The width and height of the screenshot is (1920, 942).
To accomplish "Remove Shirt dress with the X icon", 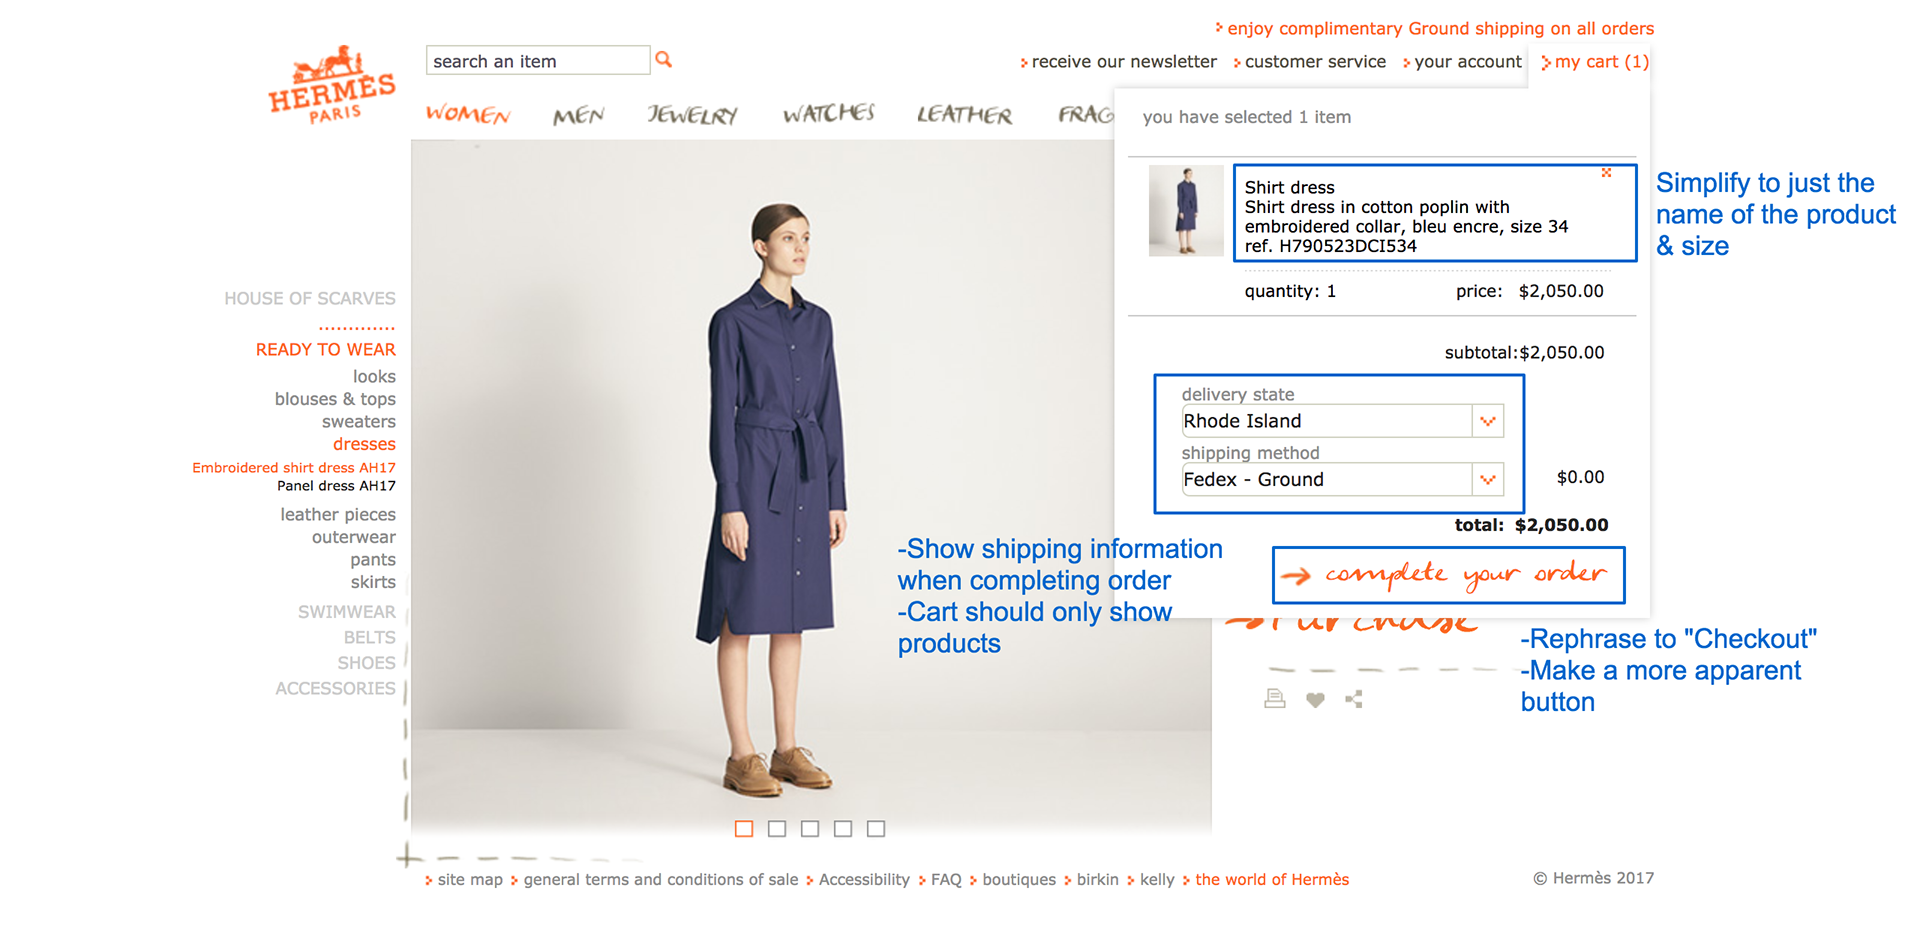I will point(1606,173).
